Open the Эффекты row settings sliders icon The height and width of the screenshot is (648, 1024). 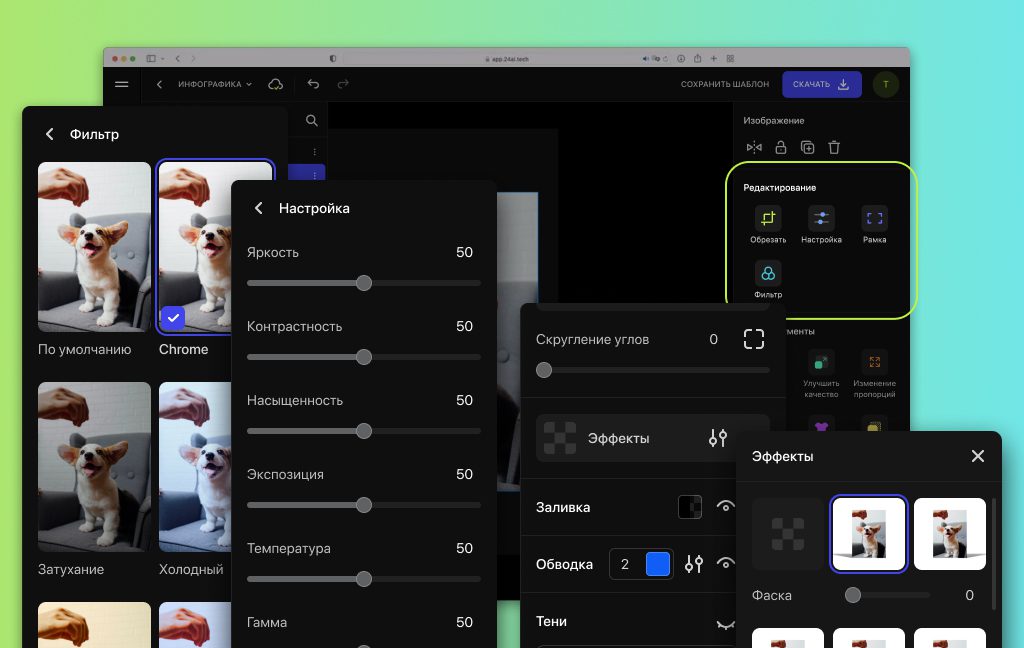718,438
